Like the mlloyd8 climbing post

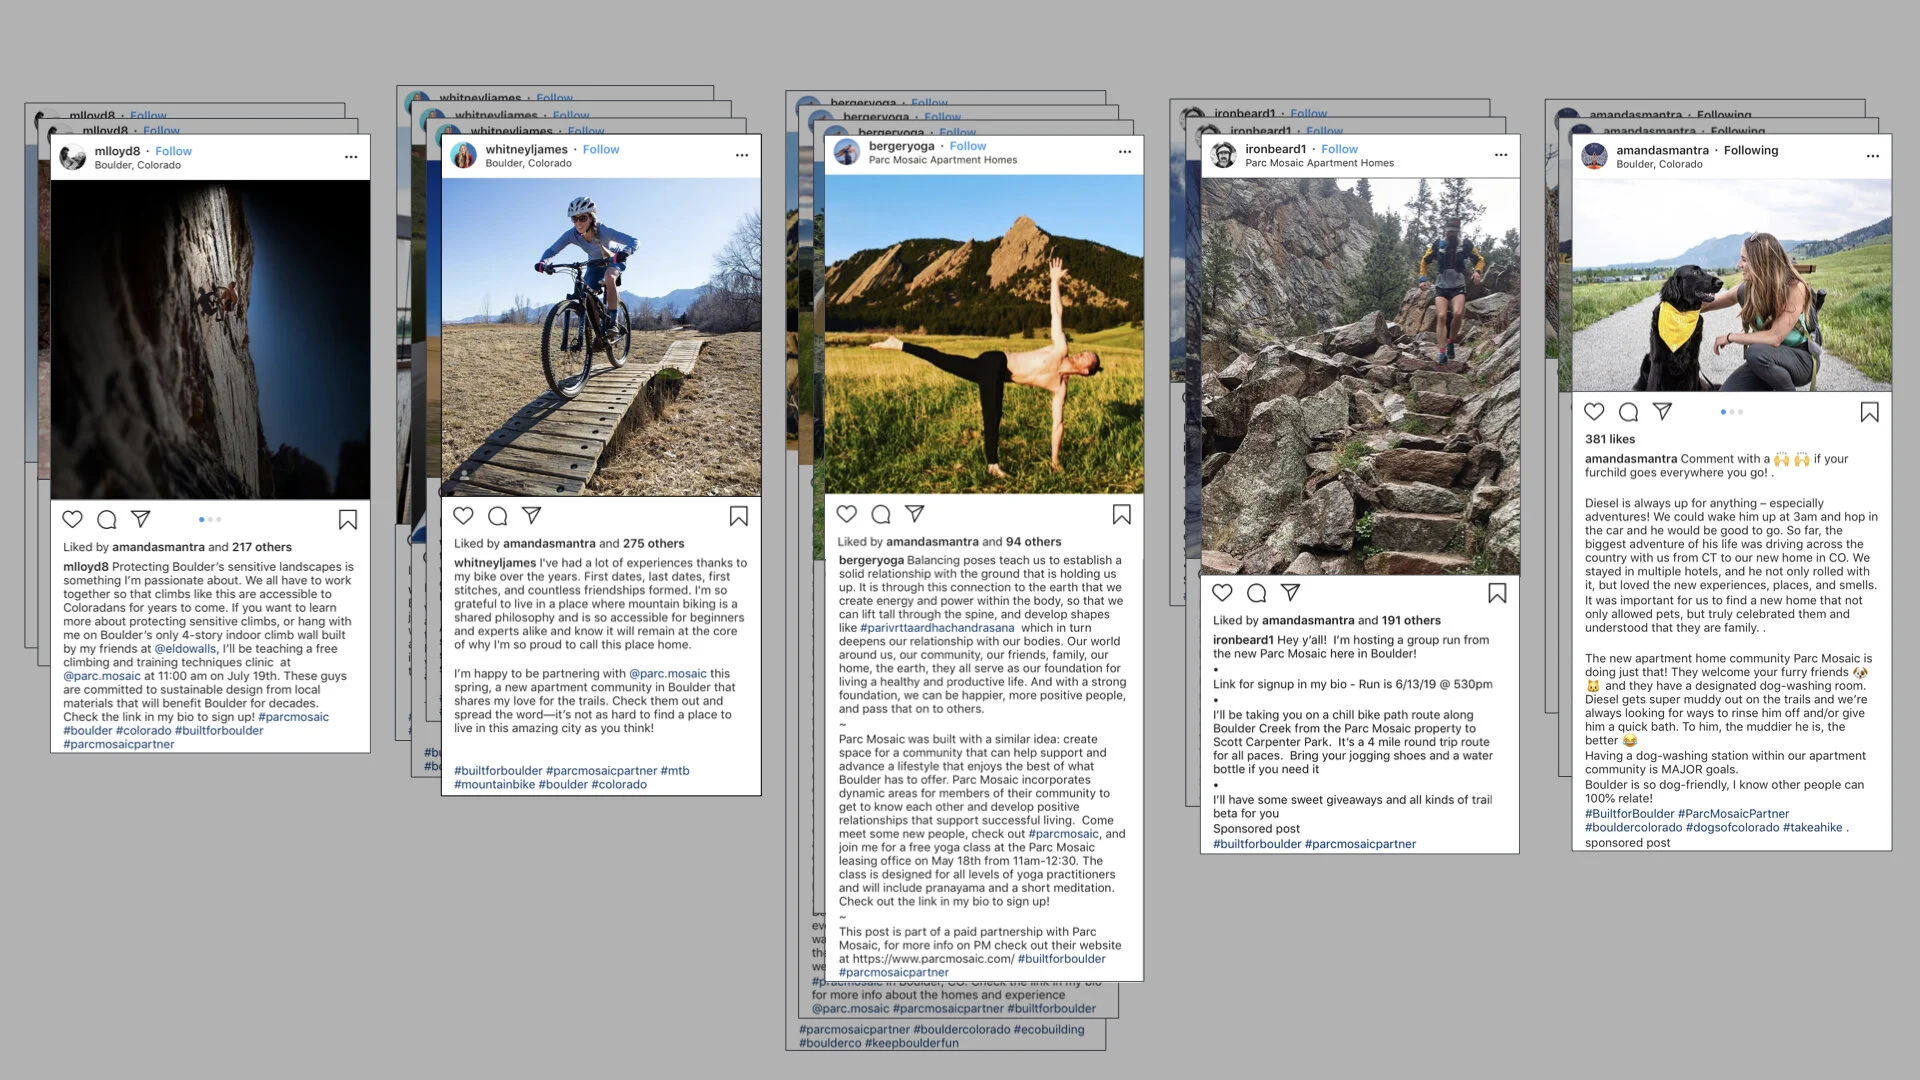[73, 519]
